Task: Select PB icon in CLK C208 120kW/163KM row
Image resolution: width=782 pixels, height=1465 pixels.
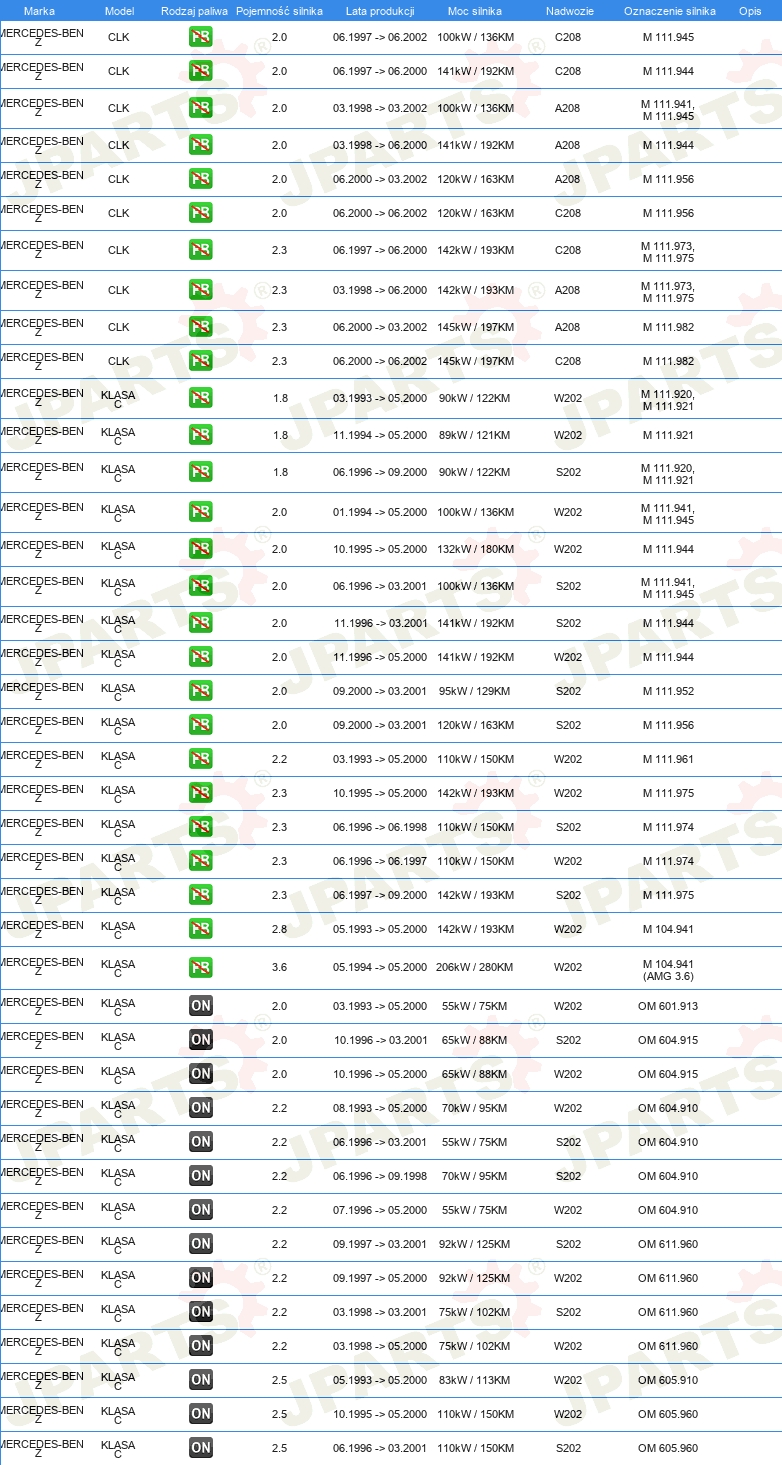Action: click(201, 213)
